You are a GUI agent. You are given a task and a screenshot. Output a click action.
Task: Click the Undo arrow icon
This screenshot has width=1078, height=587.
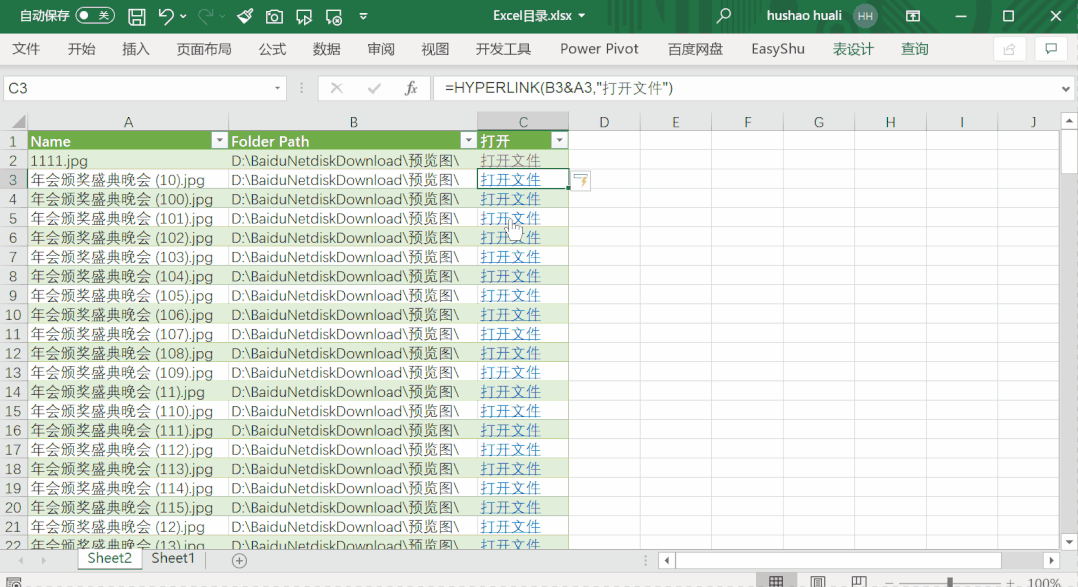pos(166,16)
